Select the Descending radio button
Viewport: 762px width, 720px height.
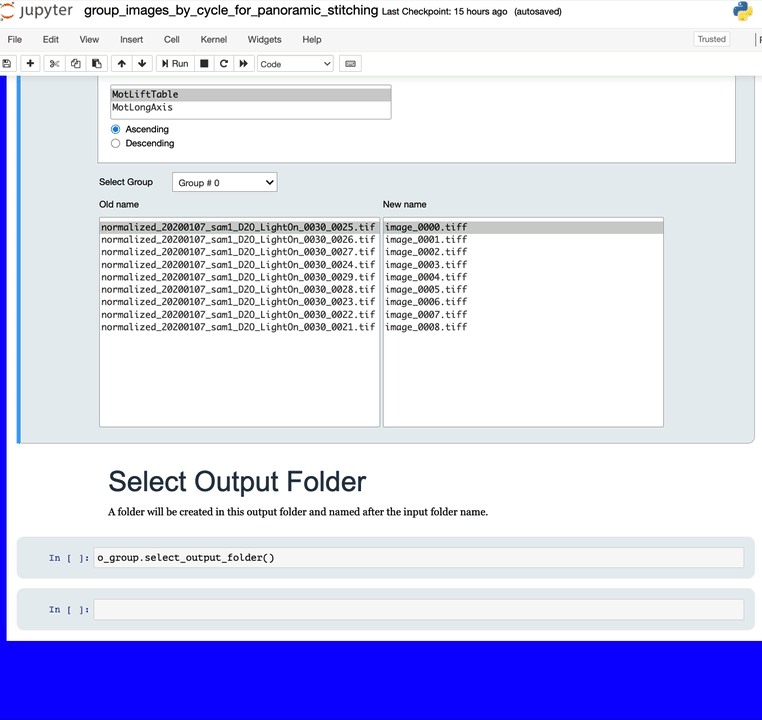click(116, 143)
